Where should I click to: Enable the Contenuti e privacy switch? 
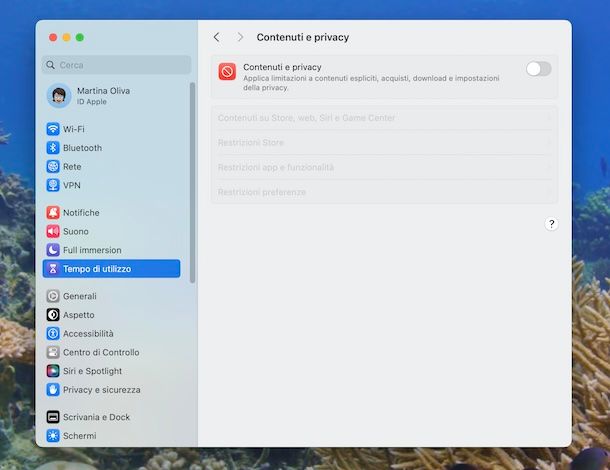click(x=539, y=69)
